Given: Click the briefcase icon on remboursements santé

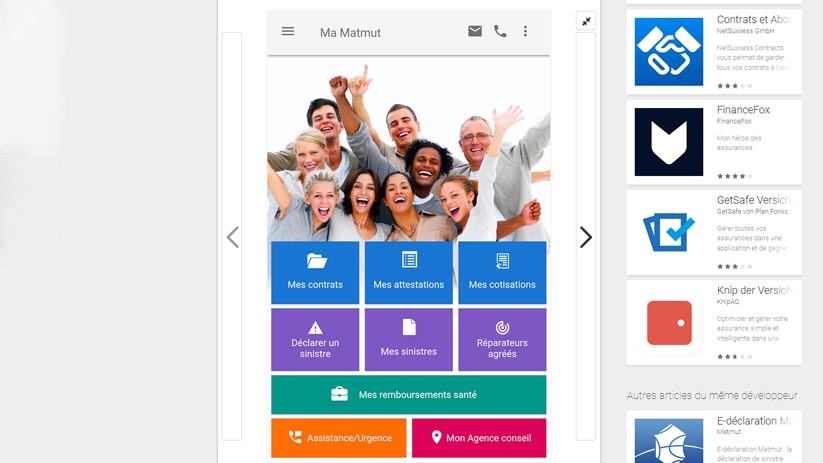Looking at the screenshot, I should [x=339, y=394].
